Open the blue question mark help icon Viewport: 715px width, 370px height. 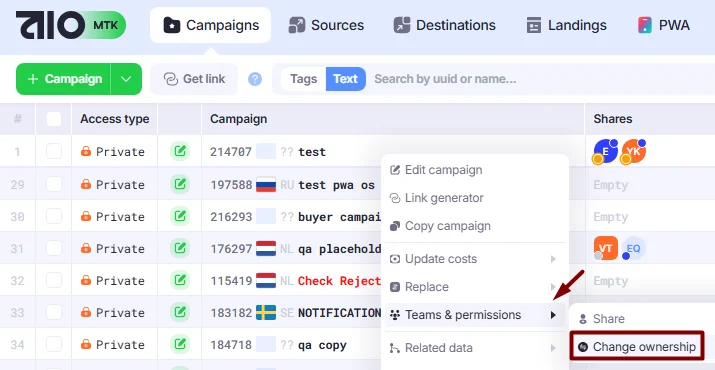tap(255, 79)
